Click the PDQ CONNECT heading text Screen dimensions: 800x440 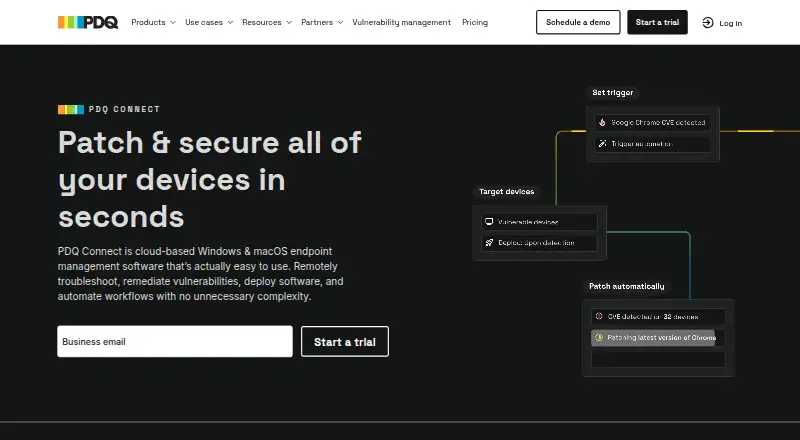pos(124,109)
